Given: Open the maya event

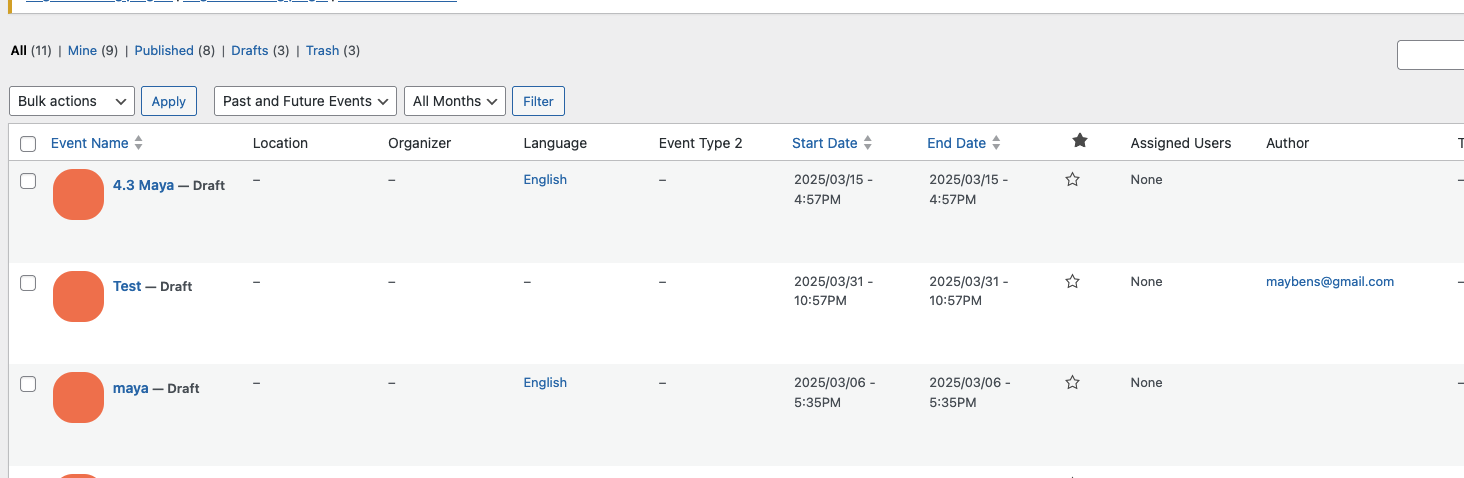Looking at the screenshot, I should click(131, 388).
